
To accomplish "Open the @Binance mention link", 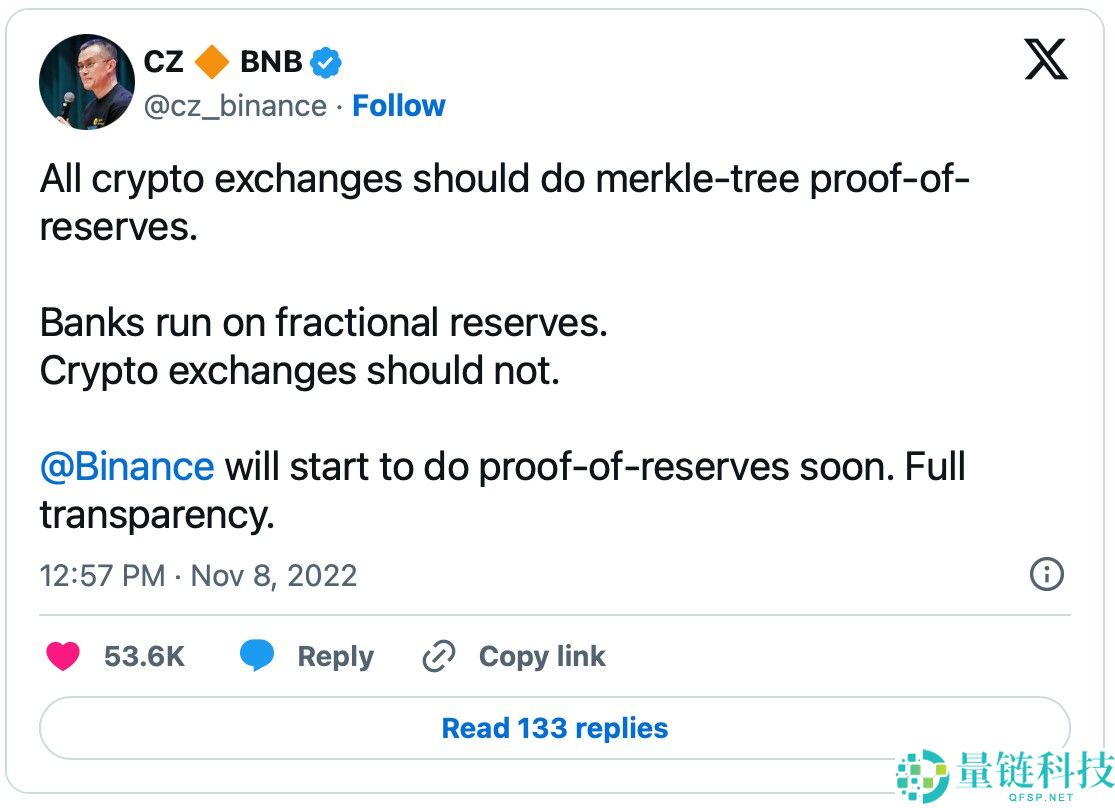I will click(x=127, y=467).
